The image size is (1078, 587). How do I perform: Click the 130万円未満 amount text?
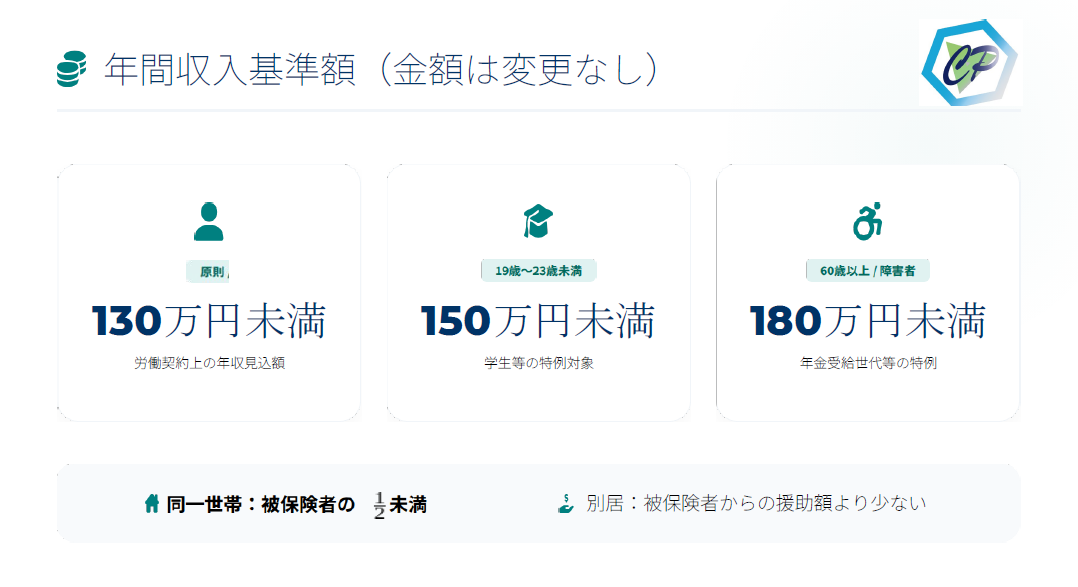pyautogui.click(x=209, y=322)
